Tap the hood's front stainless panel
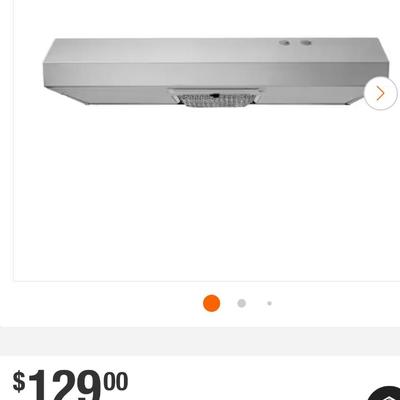The height and width of the screenshot is (400, 400). pos(216,74)
